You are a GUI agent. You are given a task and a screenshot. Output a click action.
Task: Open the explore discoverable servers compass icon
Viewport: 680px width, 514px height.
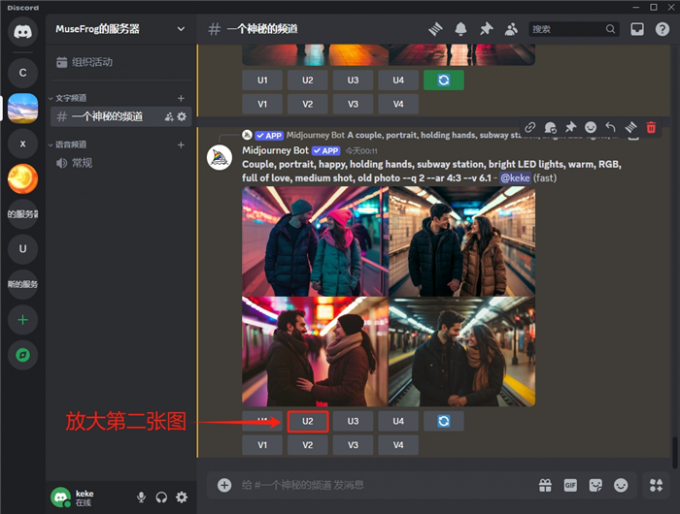click(x=23, y=355)
